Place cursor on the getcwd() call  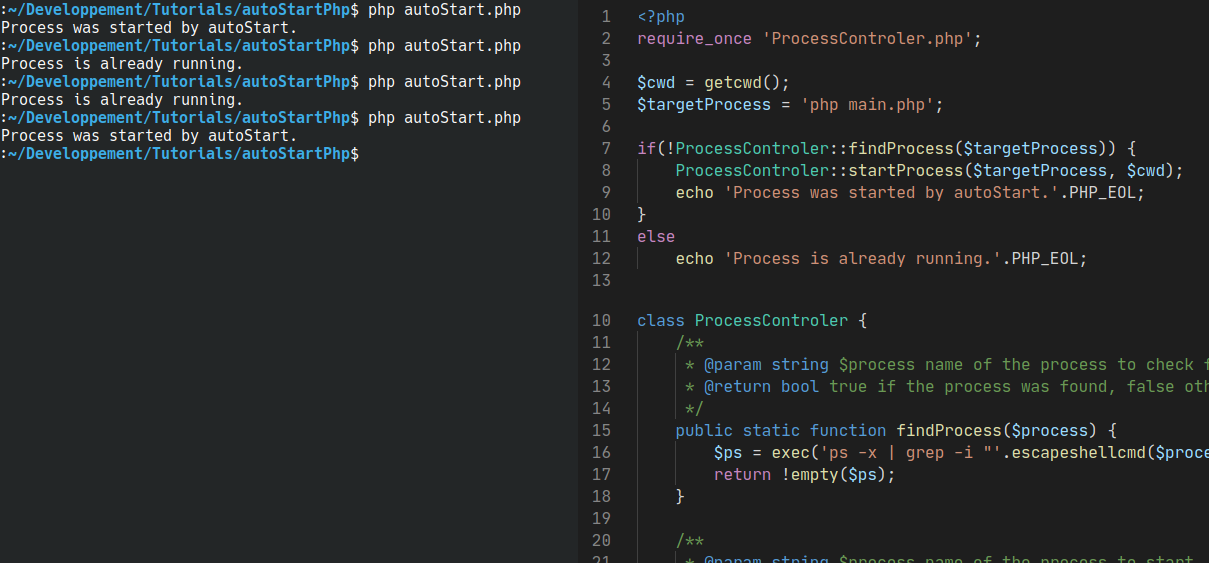pos(732,83)
